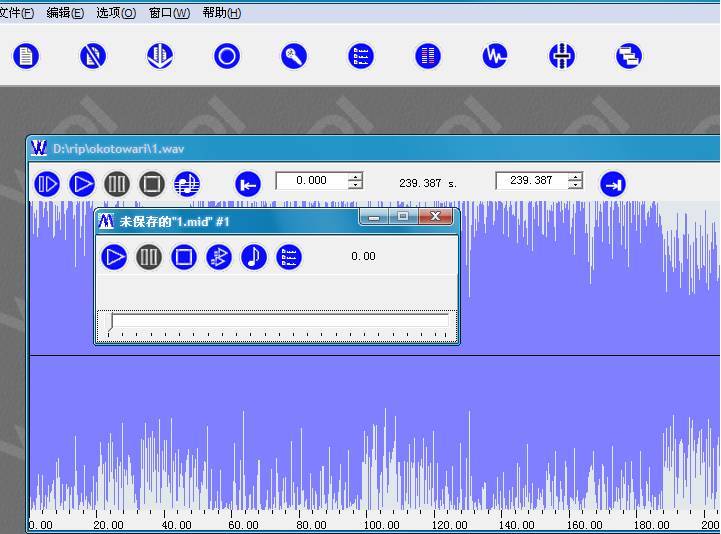Click the 140.00 mark on the timeline

coord(516,525)
